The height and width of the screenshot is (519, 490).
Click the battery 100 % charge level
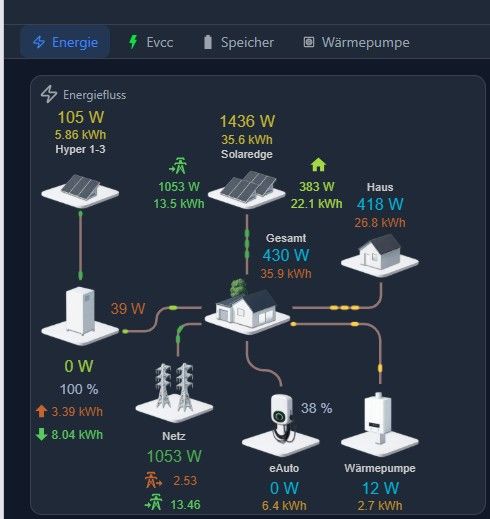79,389
